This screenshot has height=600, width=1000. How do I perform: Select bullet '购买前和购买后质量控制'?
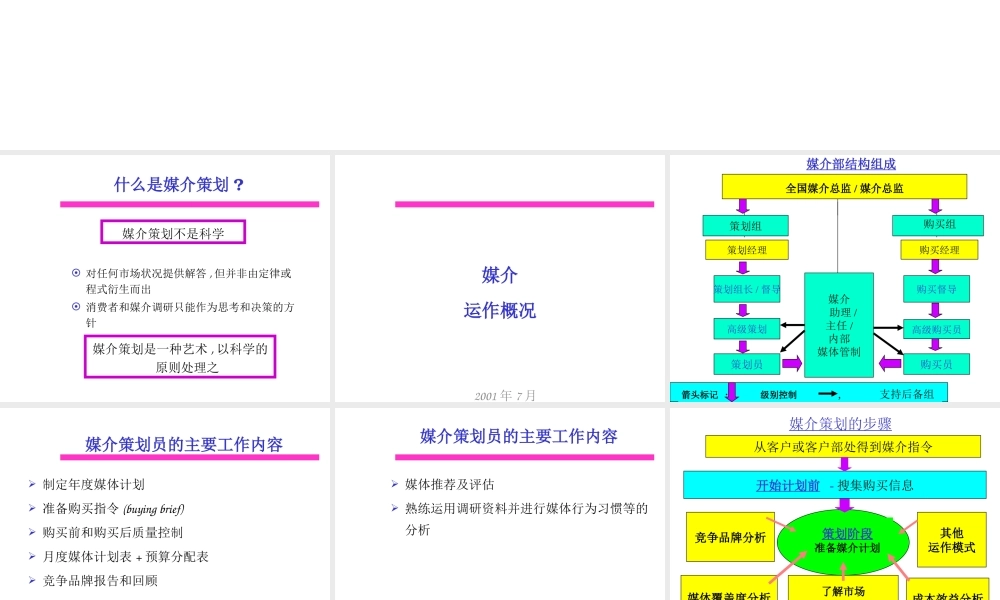point(113,532)
